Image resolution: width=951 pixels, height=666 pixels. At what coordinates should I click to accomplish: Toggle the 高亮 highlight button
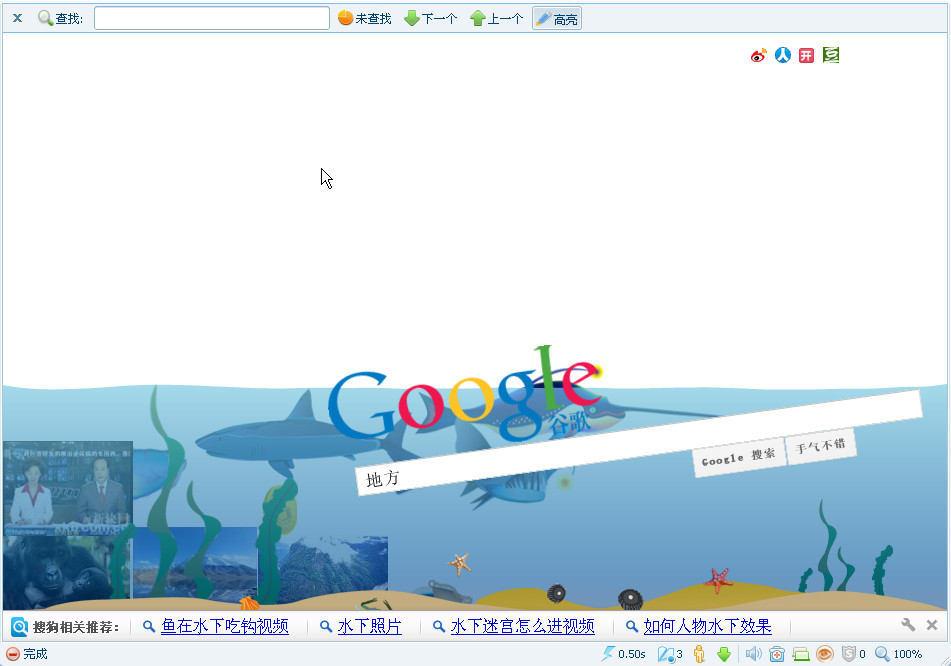pyautogui.click(x=557, y=18)
